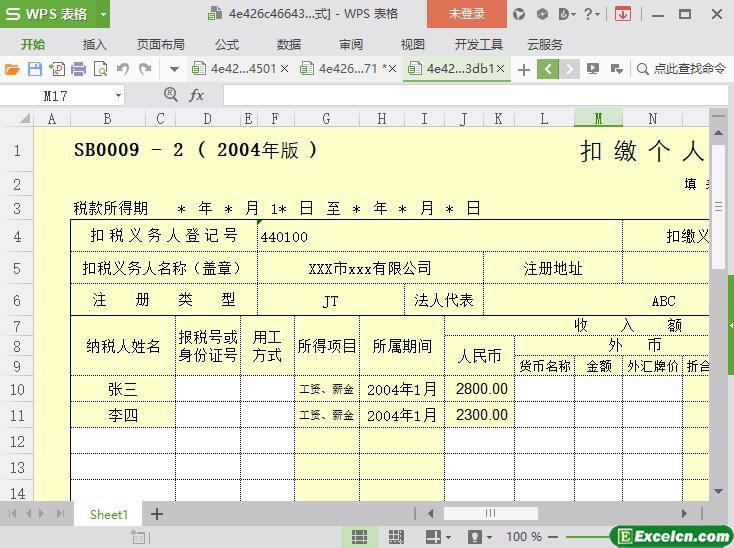Go to next document tab gray arrow
734x548 pixels.
[x=569, y=69]
